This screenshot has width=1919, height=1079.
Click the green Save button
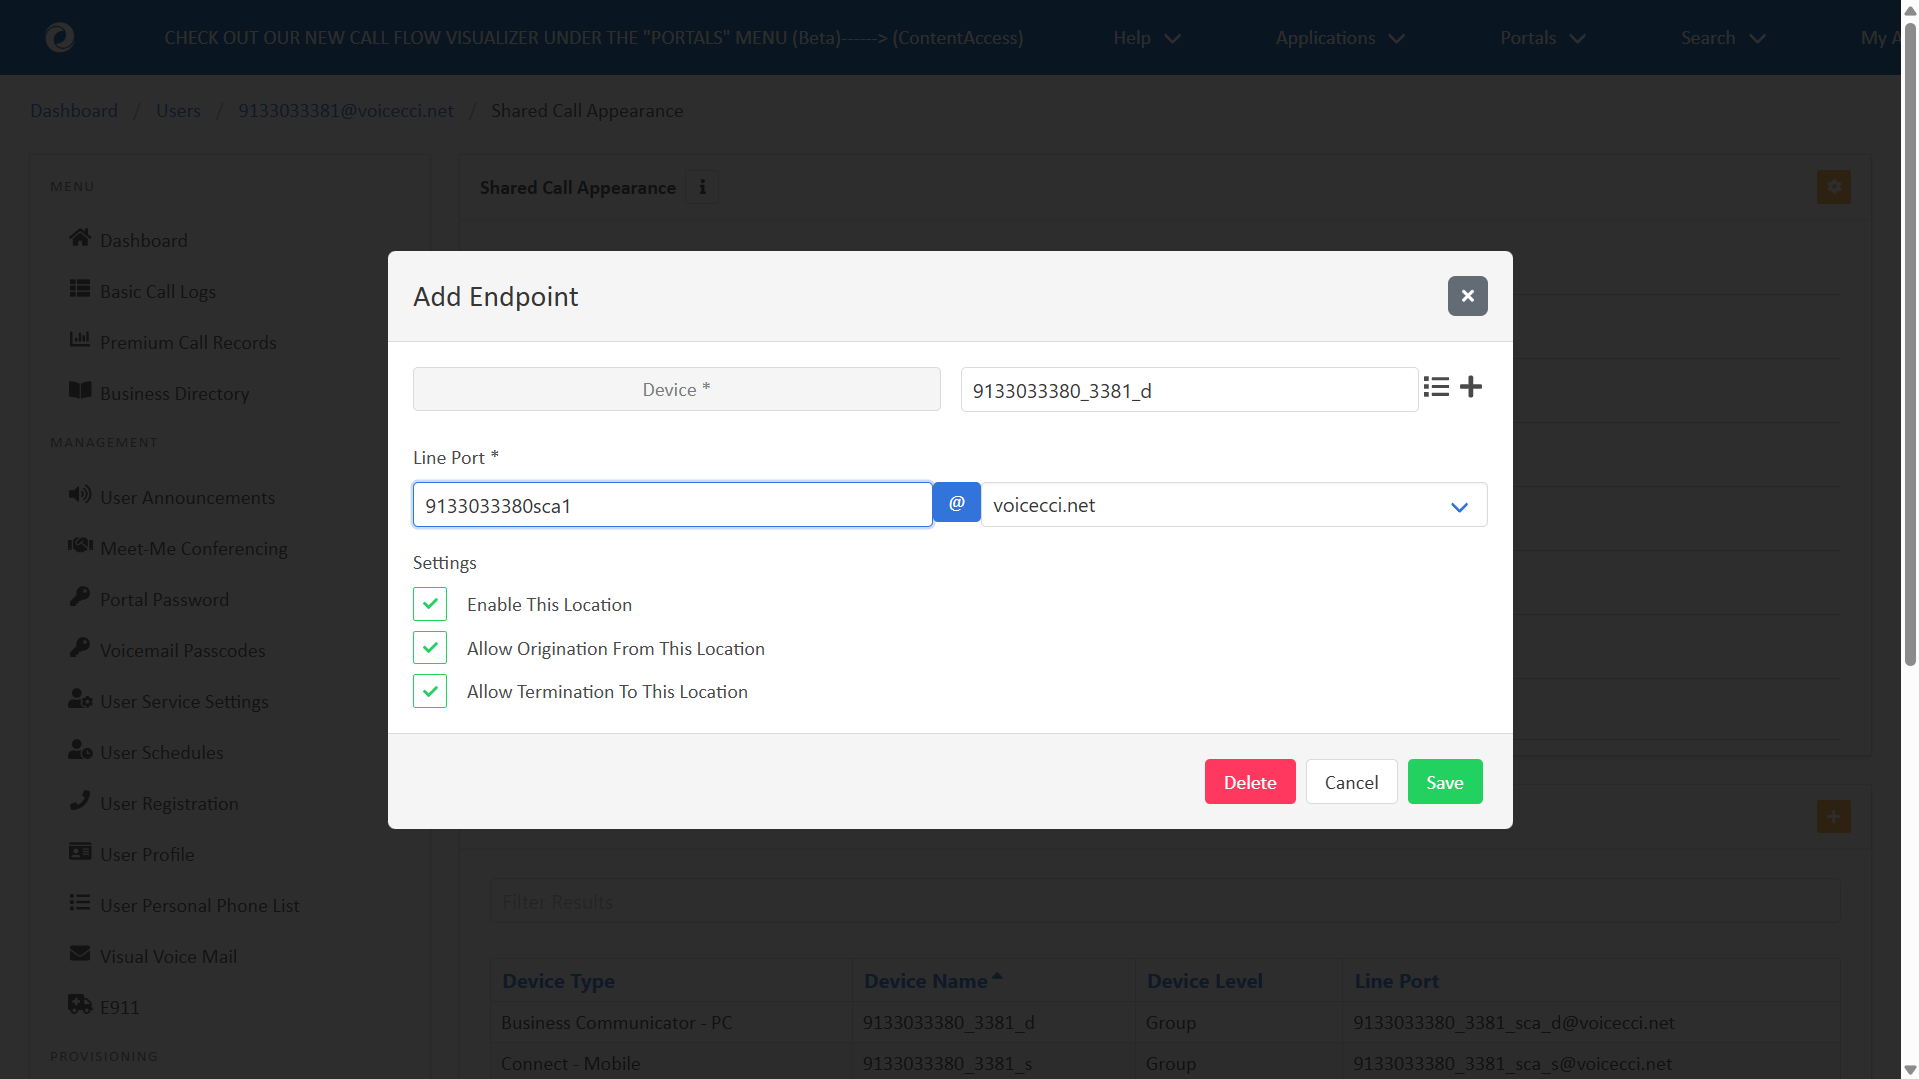(x=1444, y=782)
